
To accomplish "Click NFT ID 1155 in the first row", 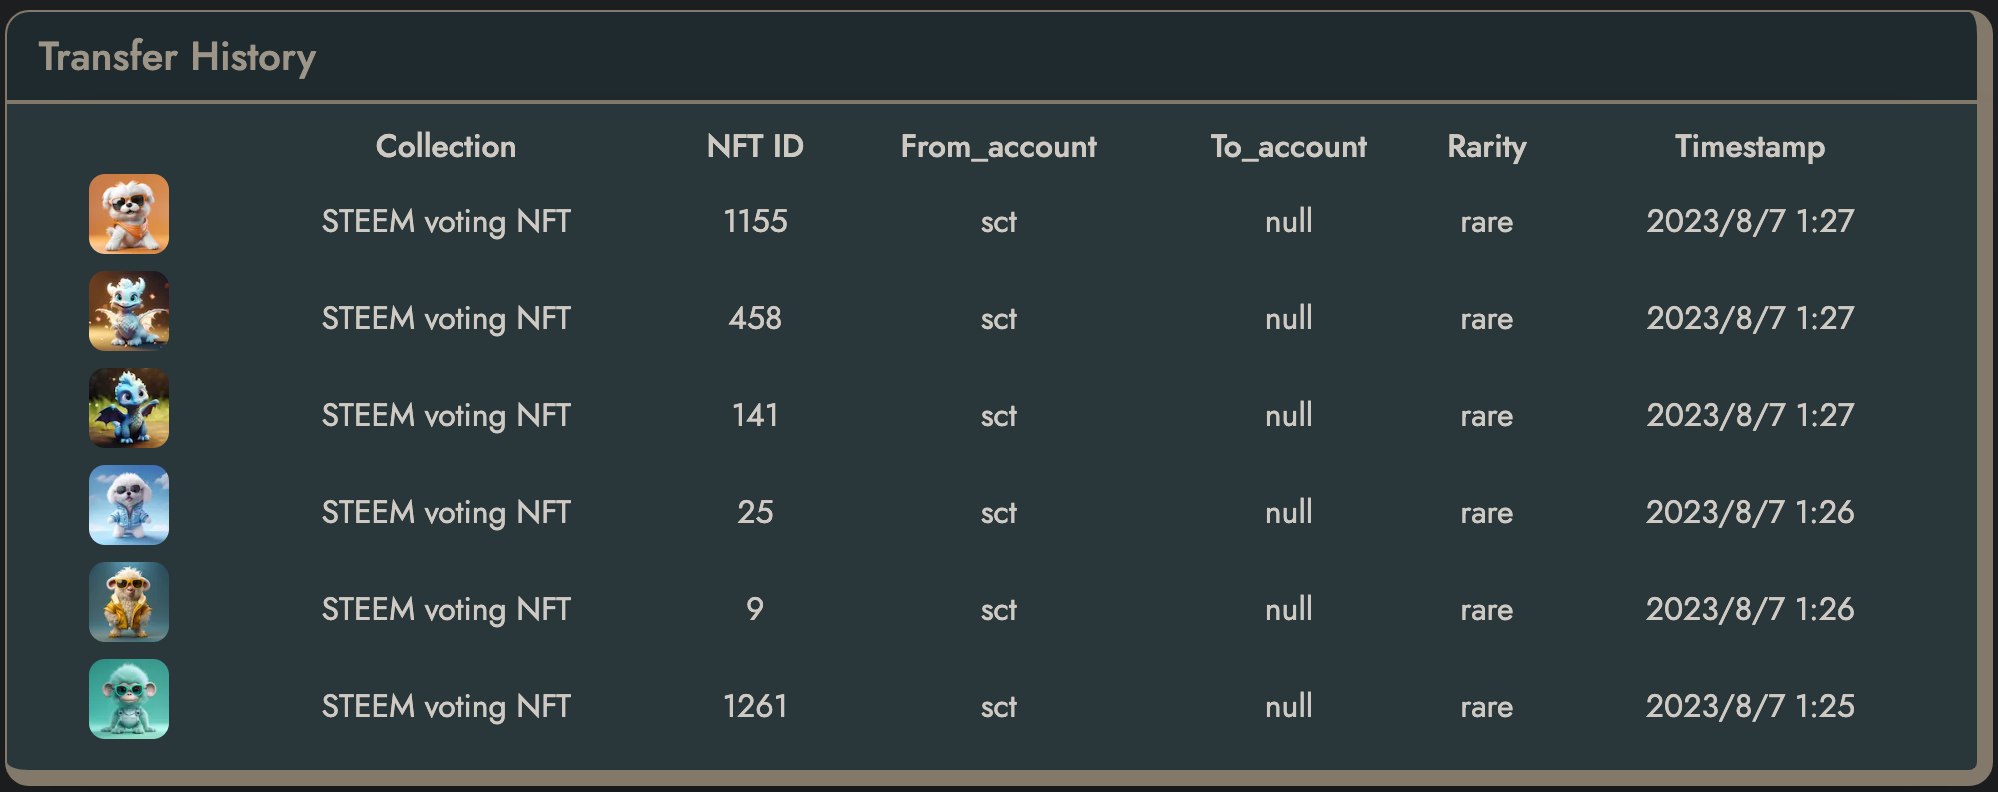I will [755, 221].
